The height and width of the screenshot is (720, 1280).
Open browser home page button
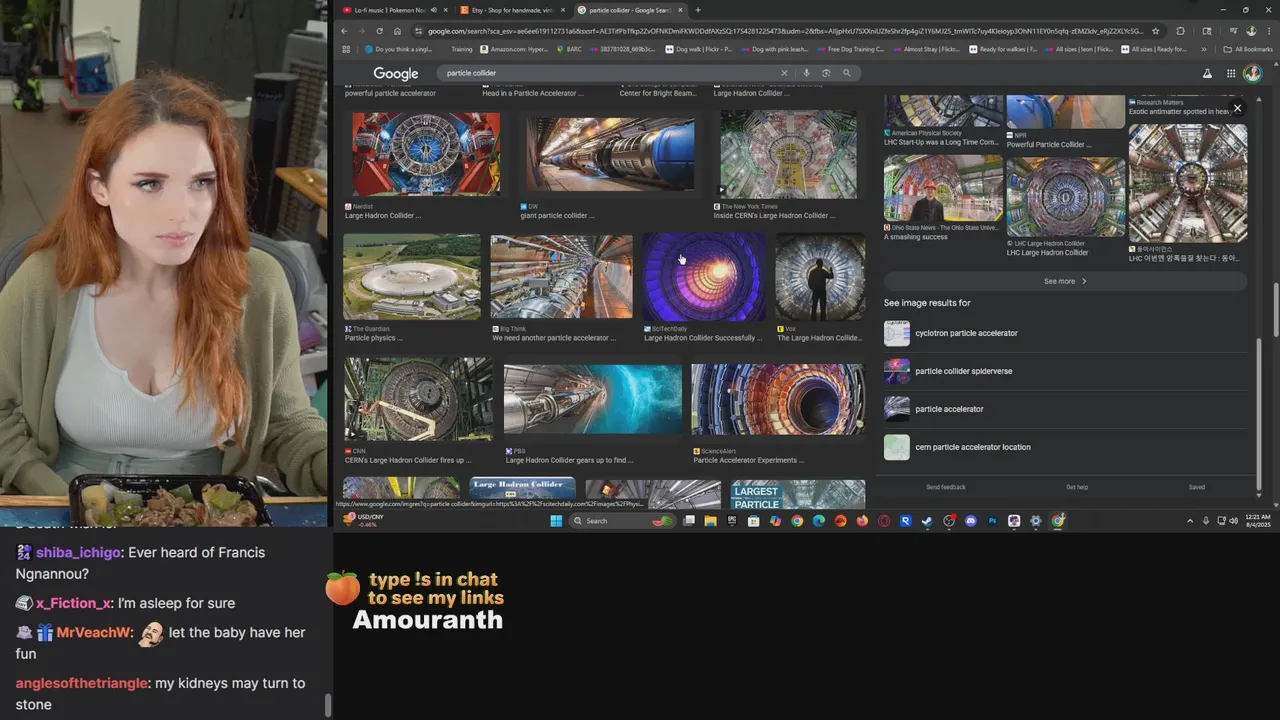[x=397, y=31]
